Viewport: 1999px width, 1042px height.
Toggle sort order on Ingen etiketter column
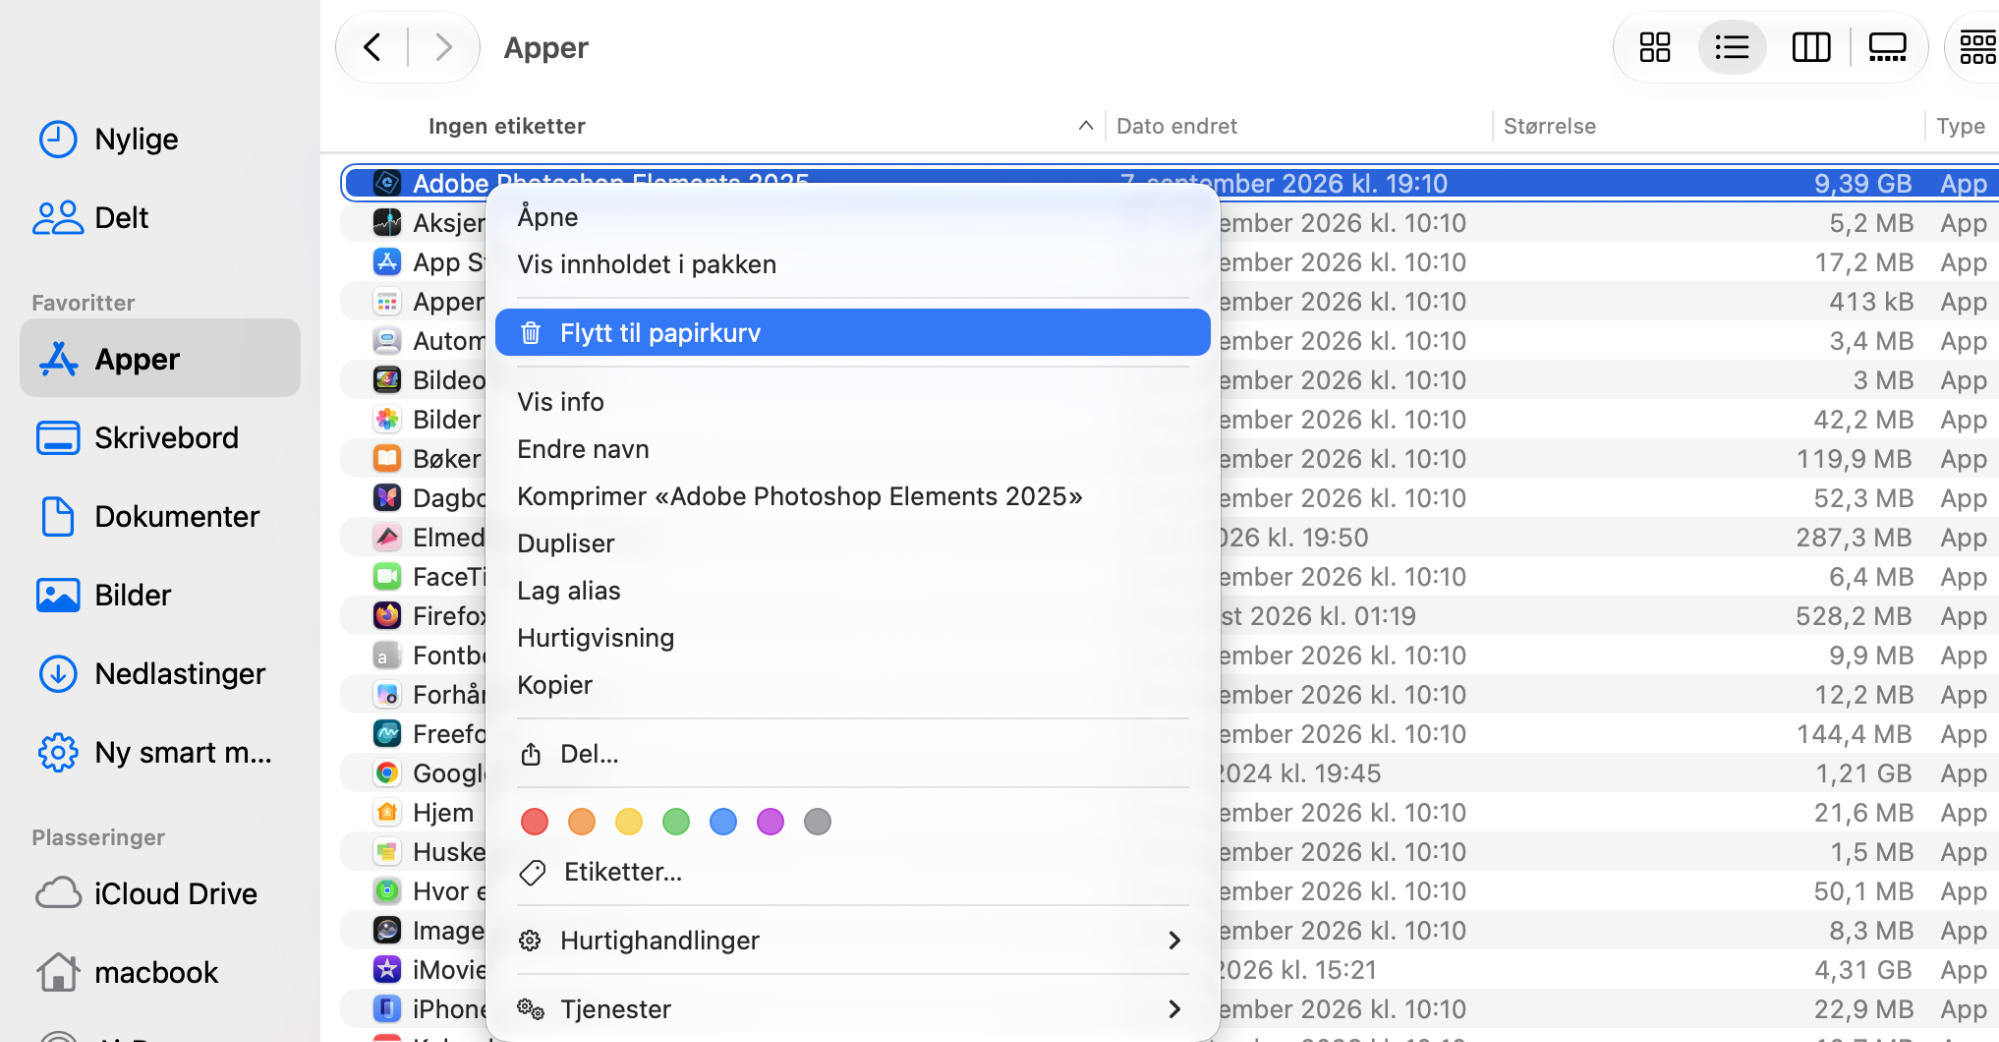(760, 126)
